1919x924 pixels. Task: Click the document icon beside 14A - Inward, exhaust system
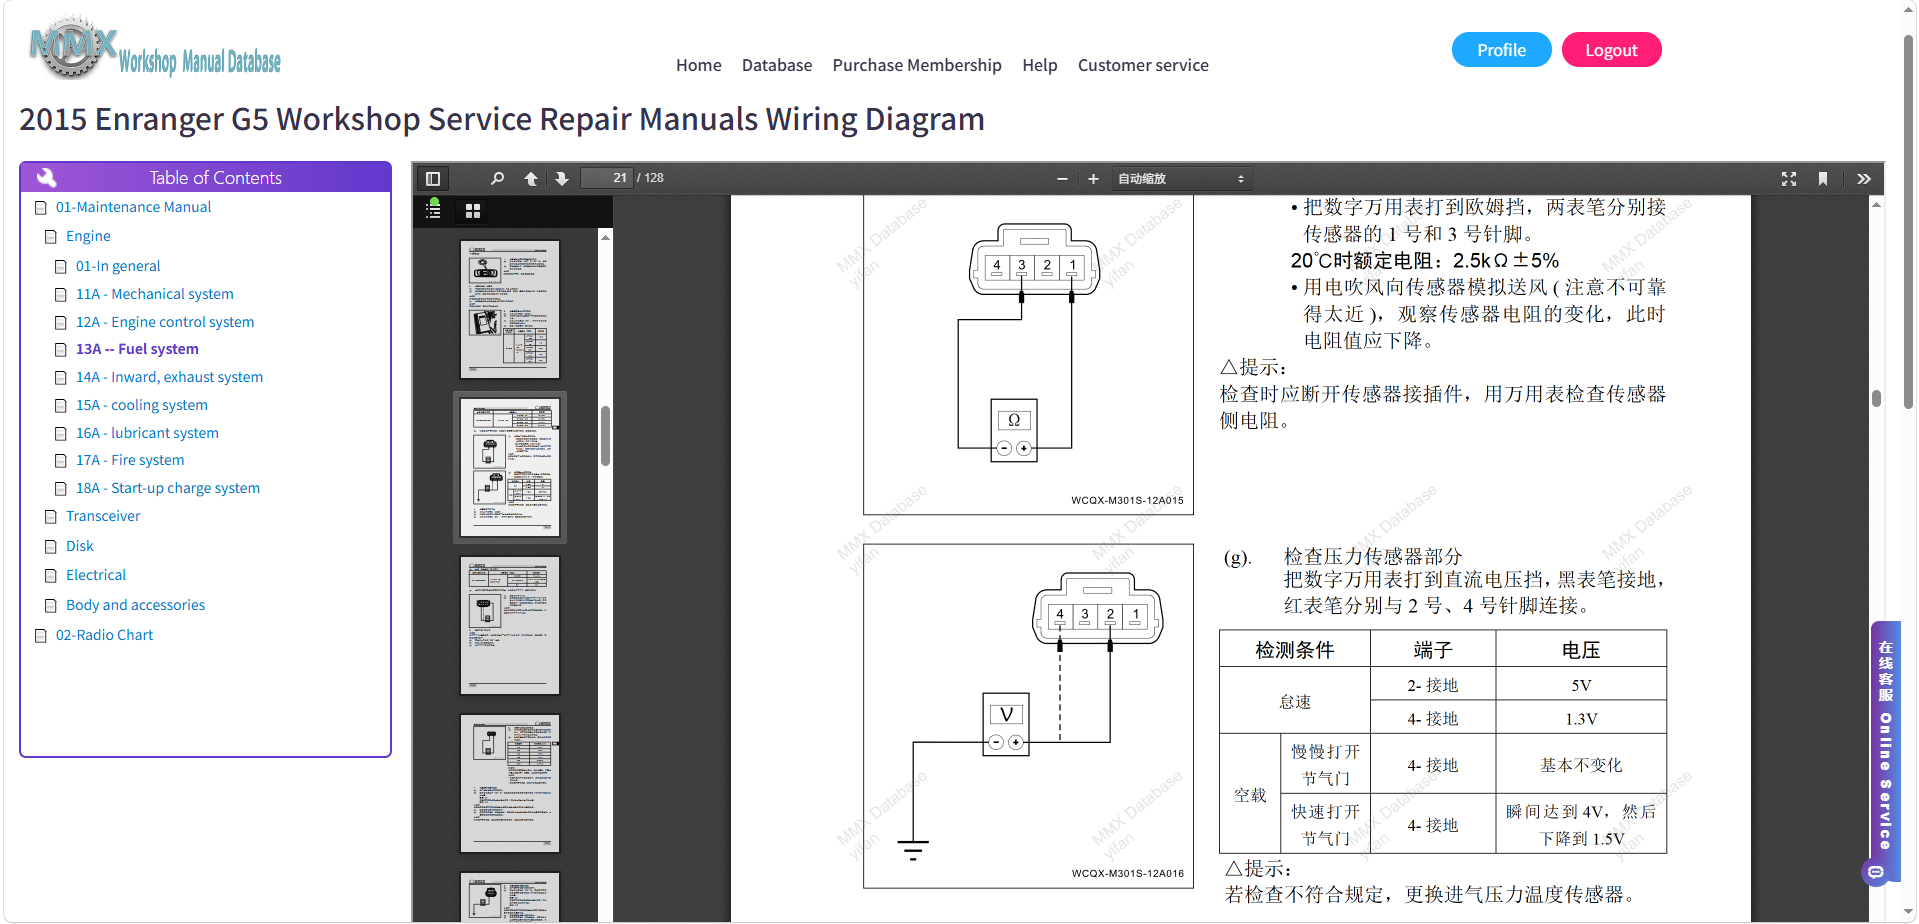pyautogui.click(x=61, y=378)
